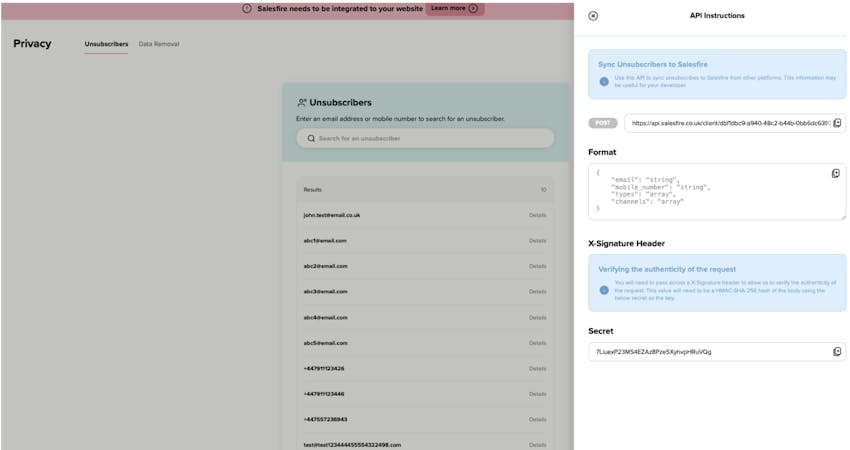Viewport: 850px width, 450px height.
Task: Click the Privacy page title
Action: (x=32, y=43)
